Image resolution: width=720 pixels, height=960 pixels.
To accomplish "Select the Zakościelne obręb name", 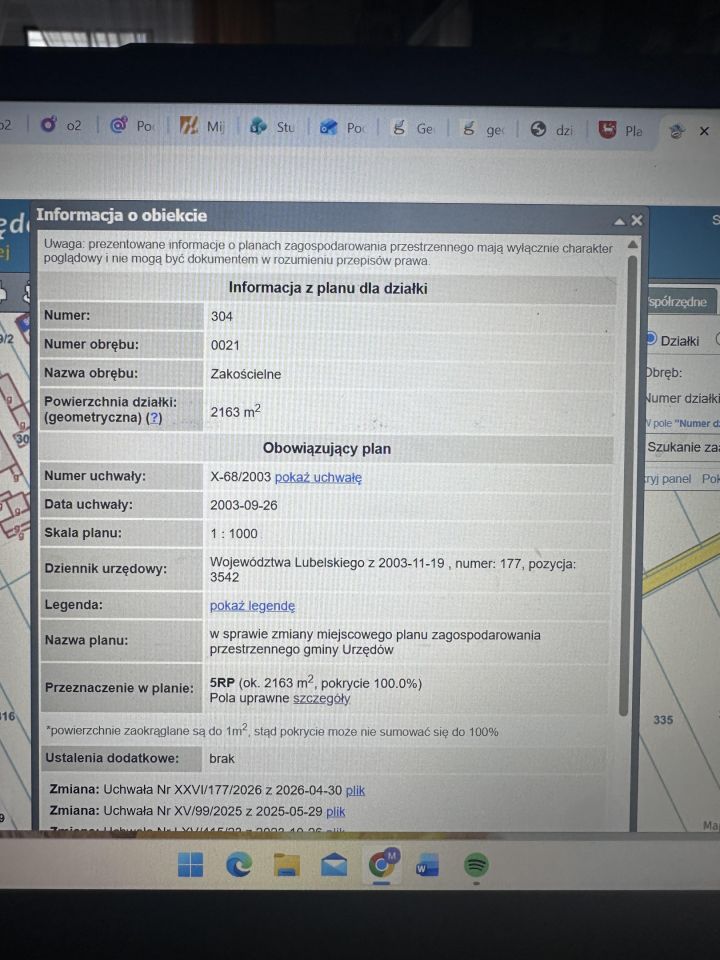I will pyautogui.click(x=246, y=374).
